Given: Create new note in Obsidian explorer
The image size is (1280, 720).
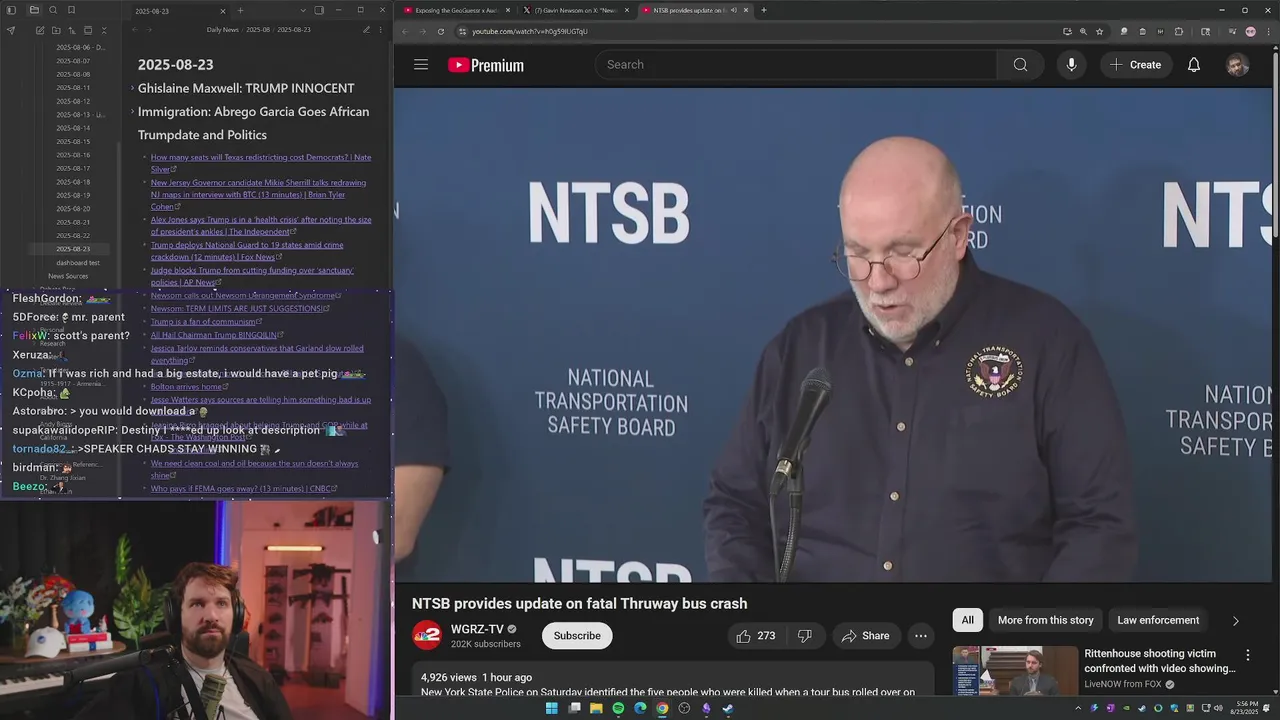Looking at the screenshot, I should [x=40, y=30].
